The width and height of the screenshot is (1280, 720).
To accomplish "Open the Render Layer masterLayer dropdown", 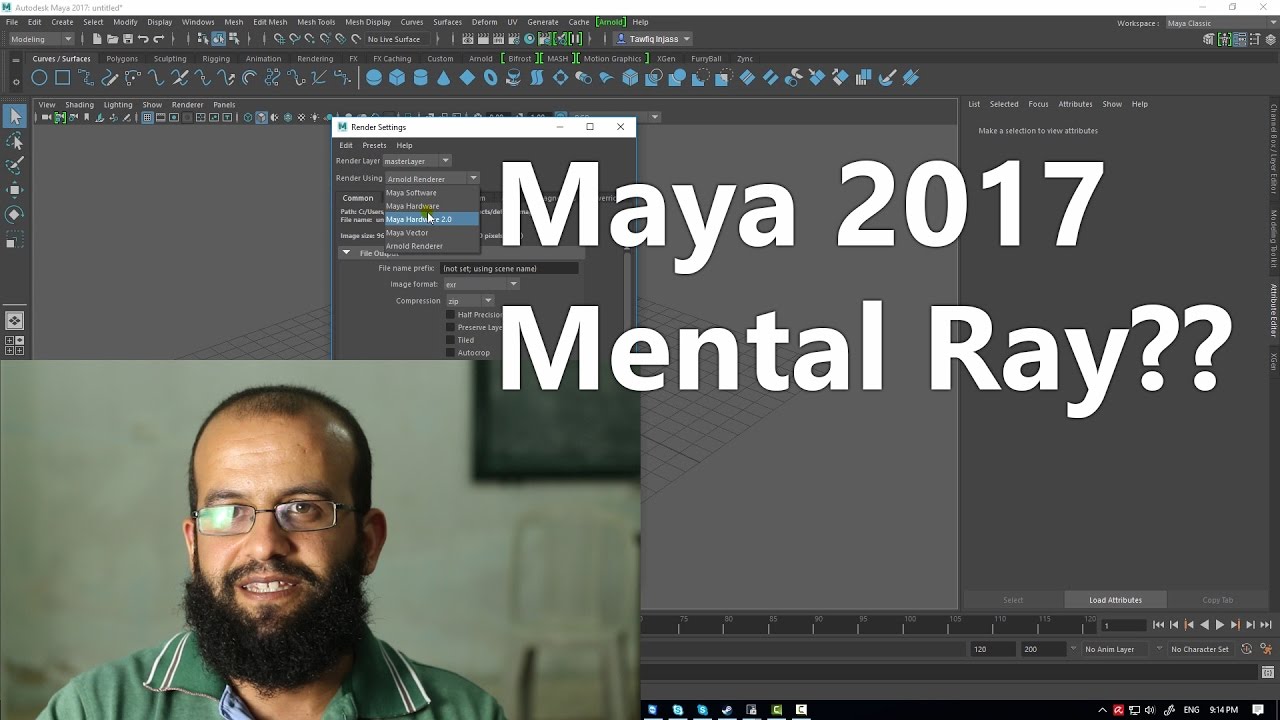I will click(x=417, y=161).
